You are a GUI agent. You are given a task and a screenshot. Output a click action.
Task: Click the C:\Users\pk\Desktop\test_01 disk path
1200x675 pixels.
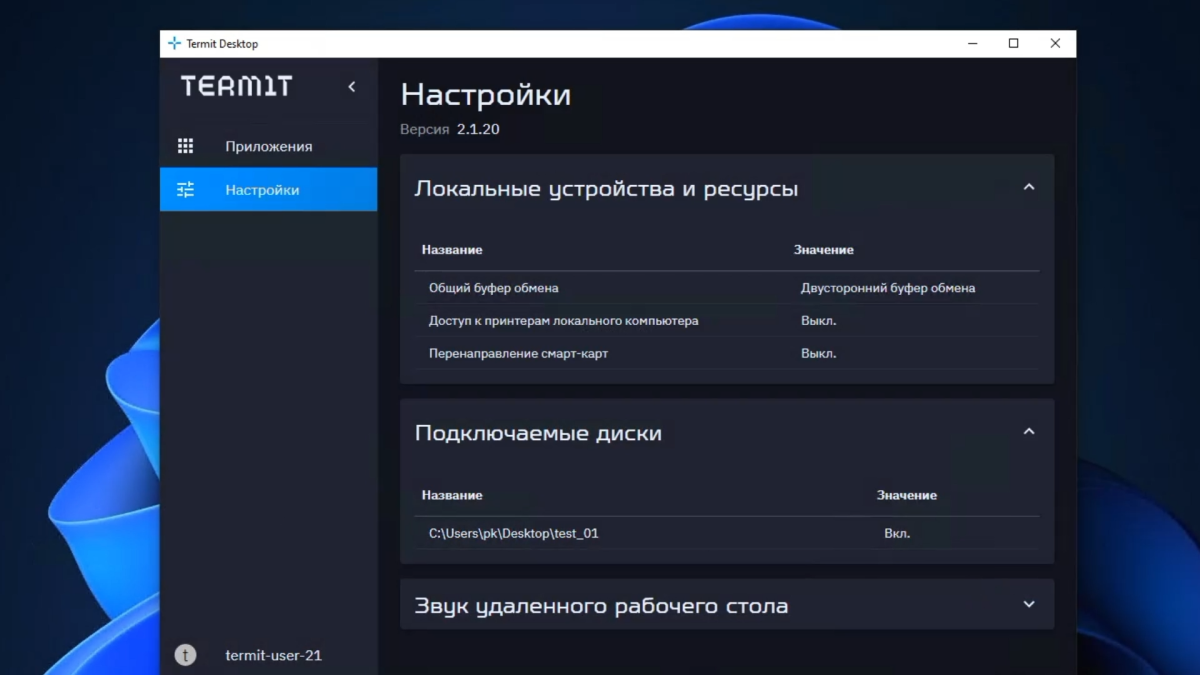click(x=514, y=533)
